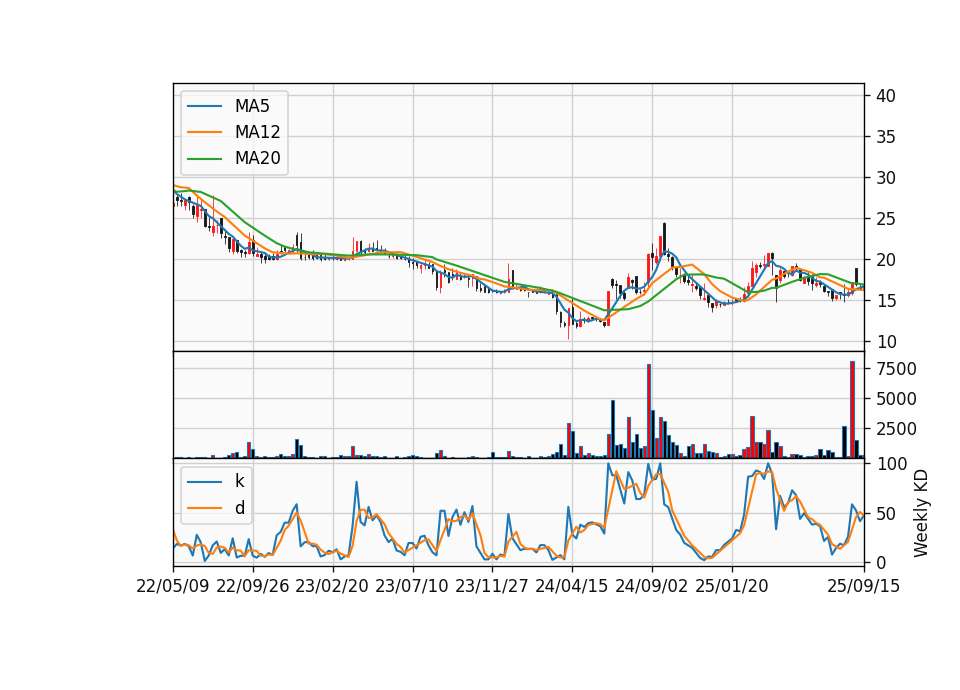960x690 pixels.
Task: Click the price axis value 15
Action: [886, 301]
